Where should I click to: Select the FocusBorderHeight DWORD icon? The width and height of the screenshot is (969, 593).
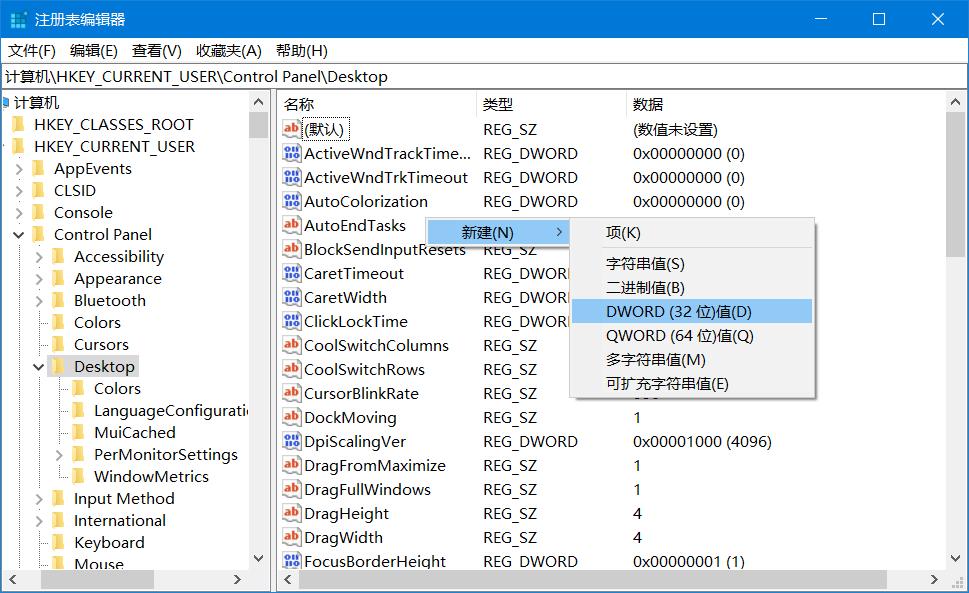pyautogui.click(x=293, y=561)
